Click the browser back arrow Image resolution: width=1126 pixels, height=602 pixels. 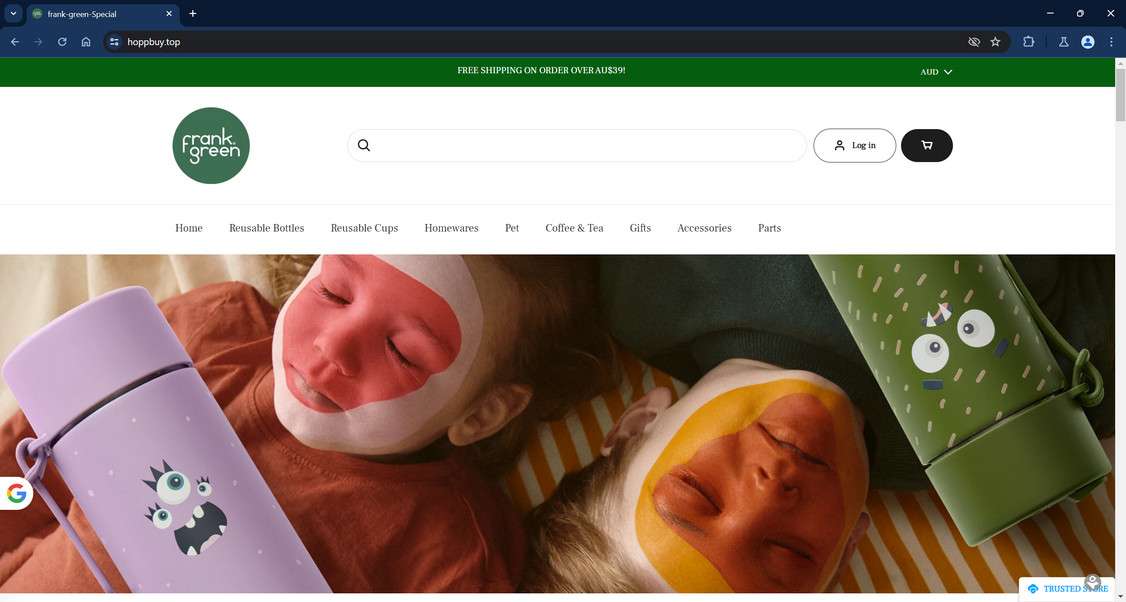tap(14, 42)
